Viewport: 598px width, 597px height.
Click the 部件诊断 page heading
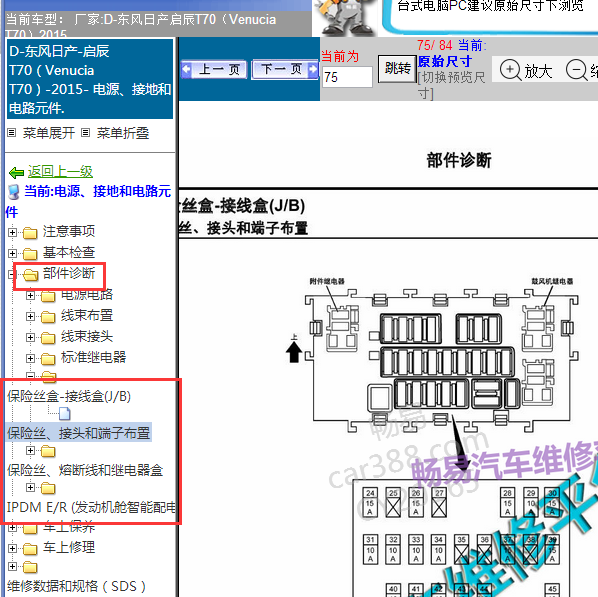click(459, 160)
